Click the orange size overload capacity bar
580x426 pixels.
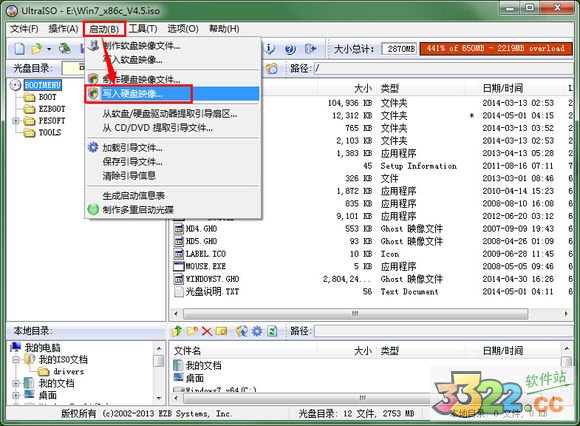[496, 48]
